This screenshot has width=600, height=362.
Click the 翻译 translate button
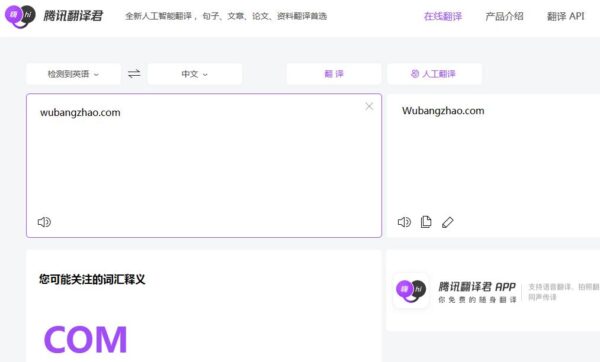pos(334,74)
